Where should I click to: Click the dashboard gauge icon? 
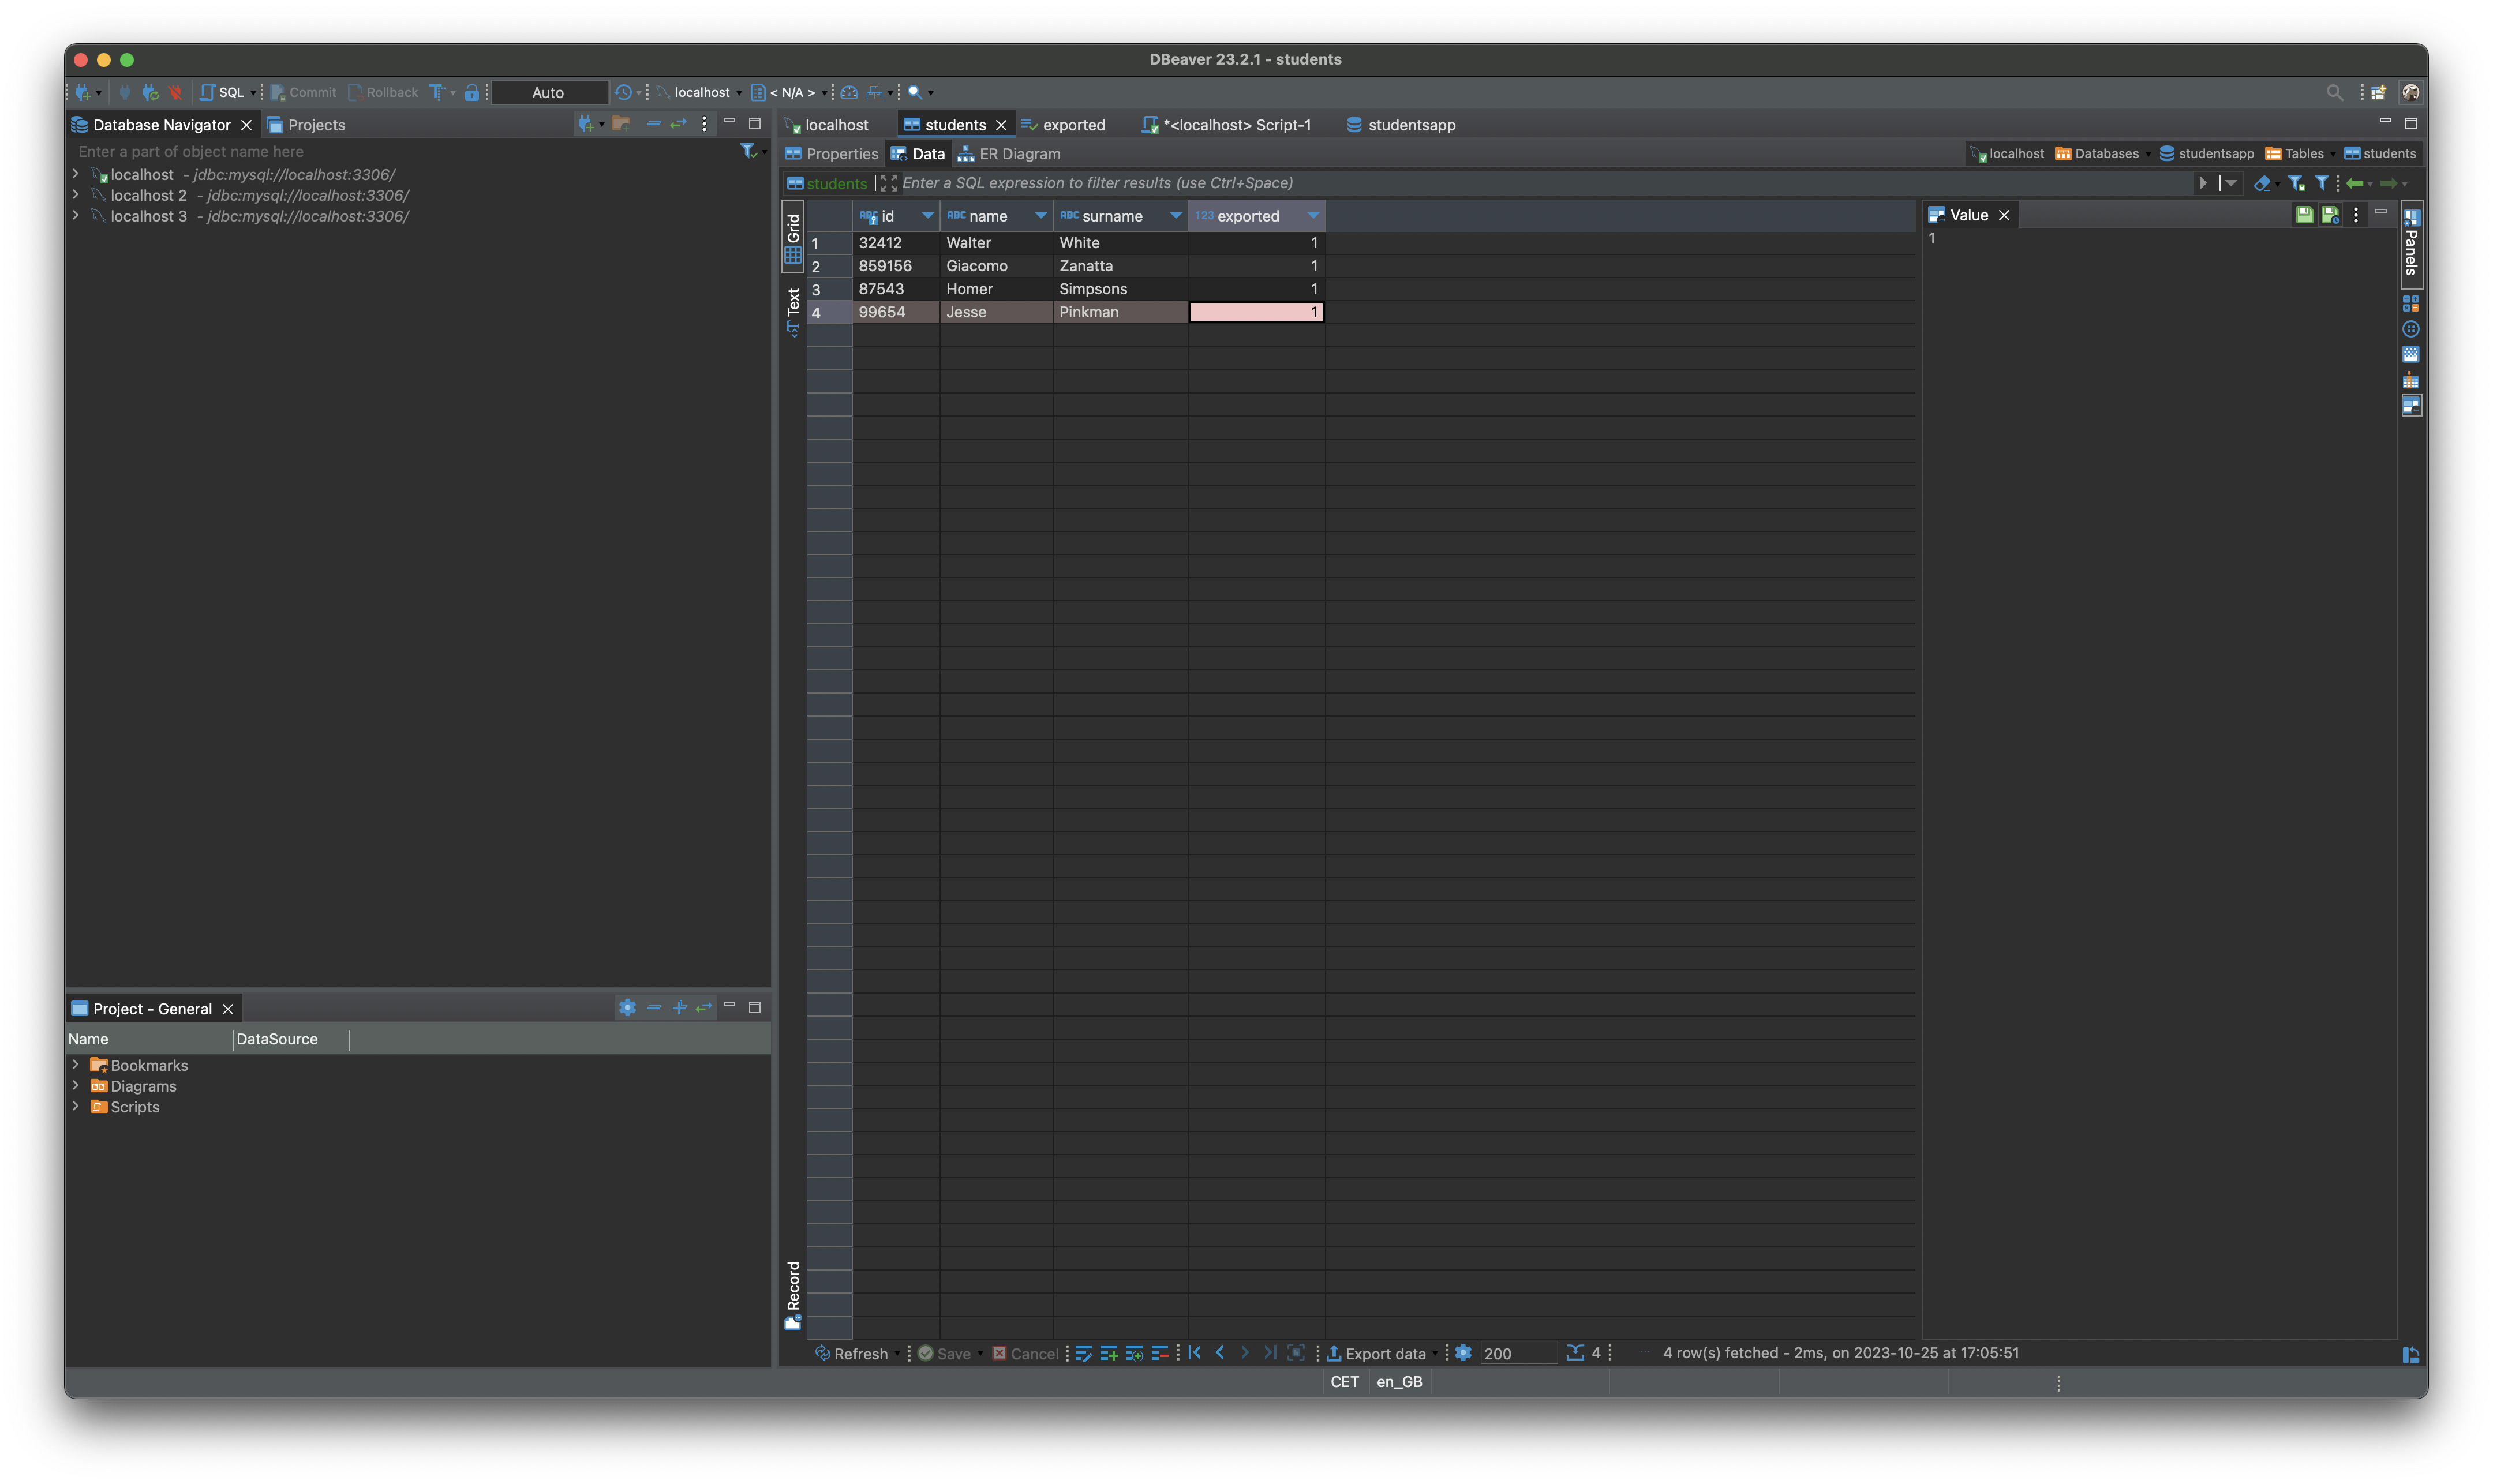point(849,92)
